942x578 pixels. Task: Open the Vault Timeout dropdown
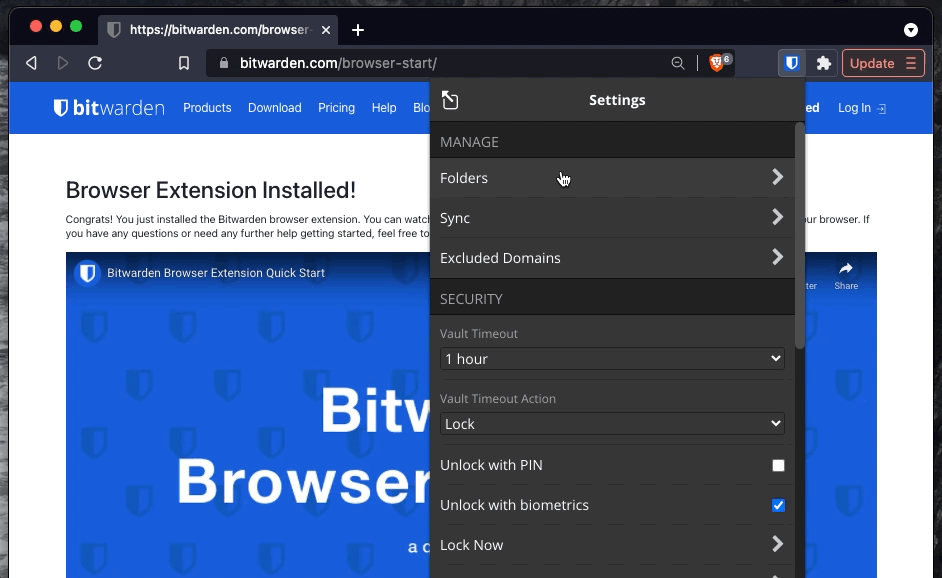point(612,359)
